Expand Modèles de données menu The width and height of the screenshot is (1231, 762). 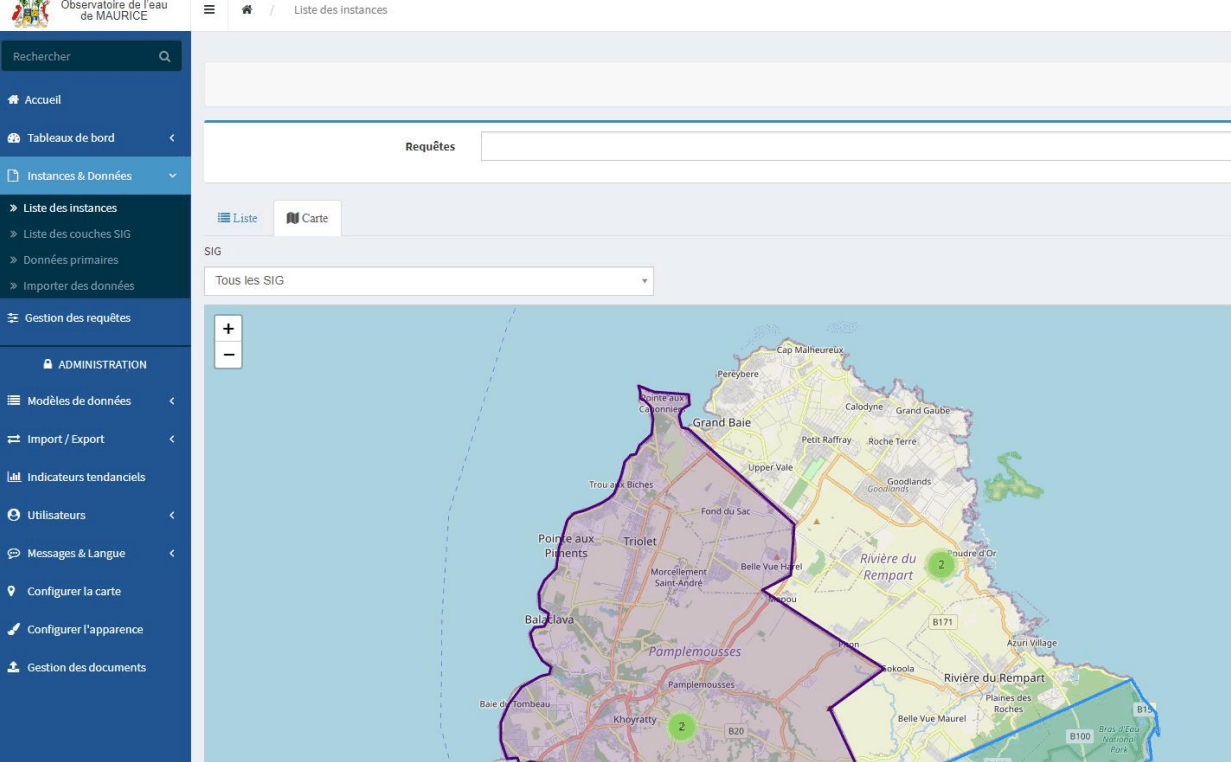coord(95,401)
